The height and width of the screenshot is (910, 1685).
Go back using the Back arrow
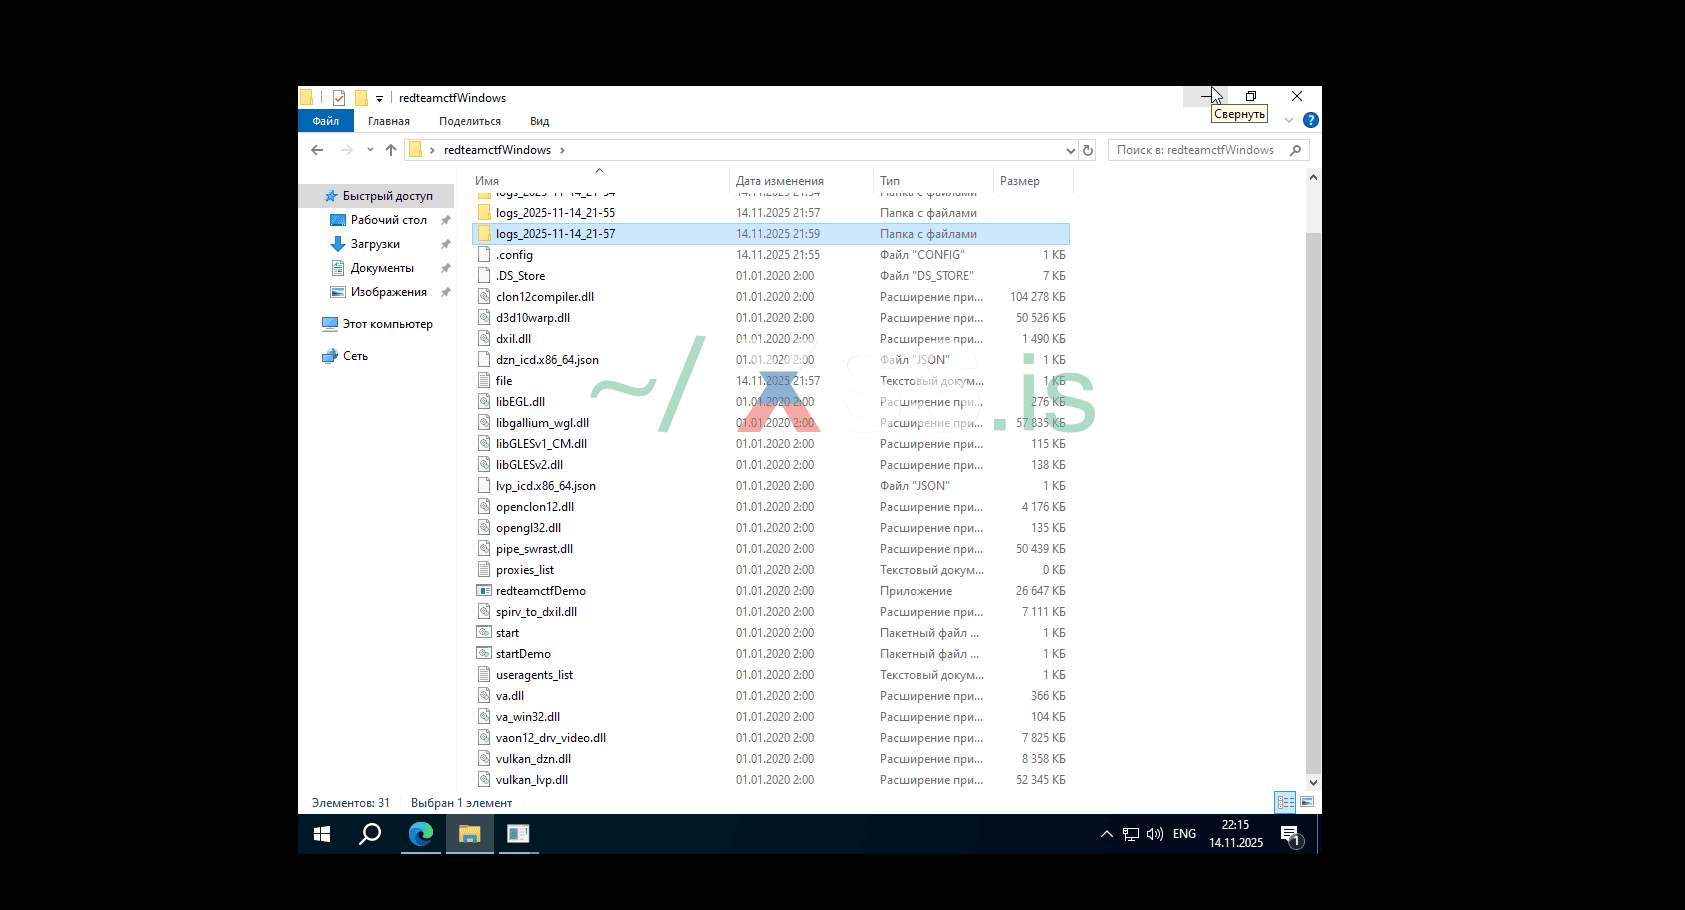317,150
